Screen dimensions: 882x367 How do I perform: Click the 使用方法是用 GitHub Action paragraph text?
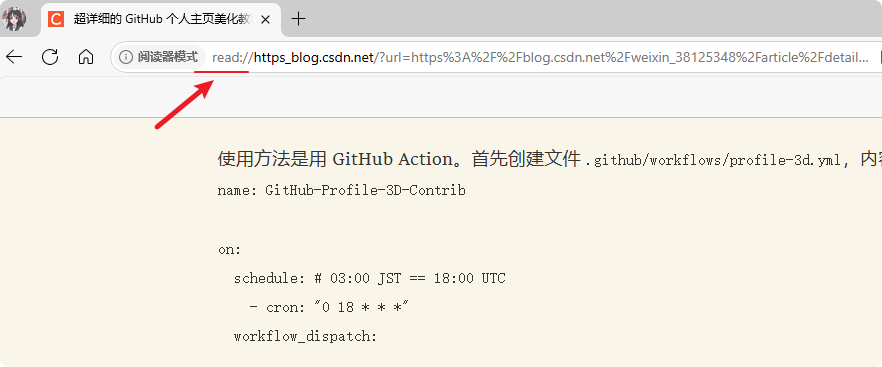[399, 160]
